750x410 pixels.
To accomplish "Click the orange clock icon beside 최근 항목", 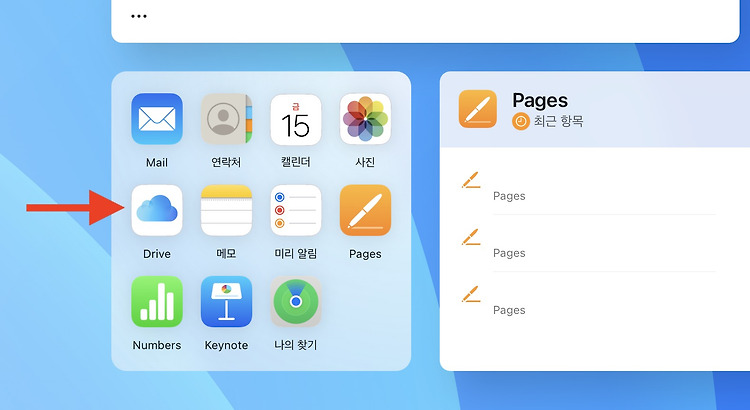I will pyautogui.click(x=520, y=122).
